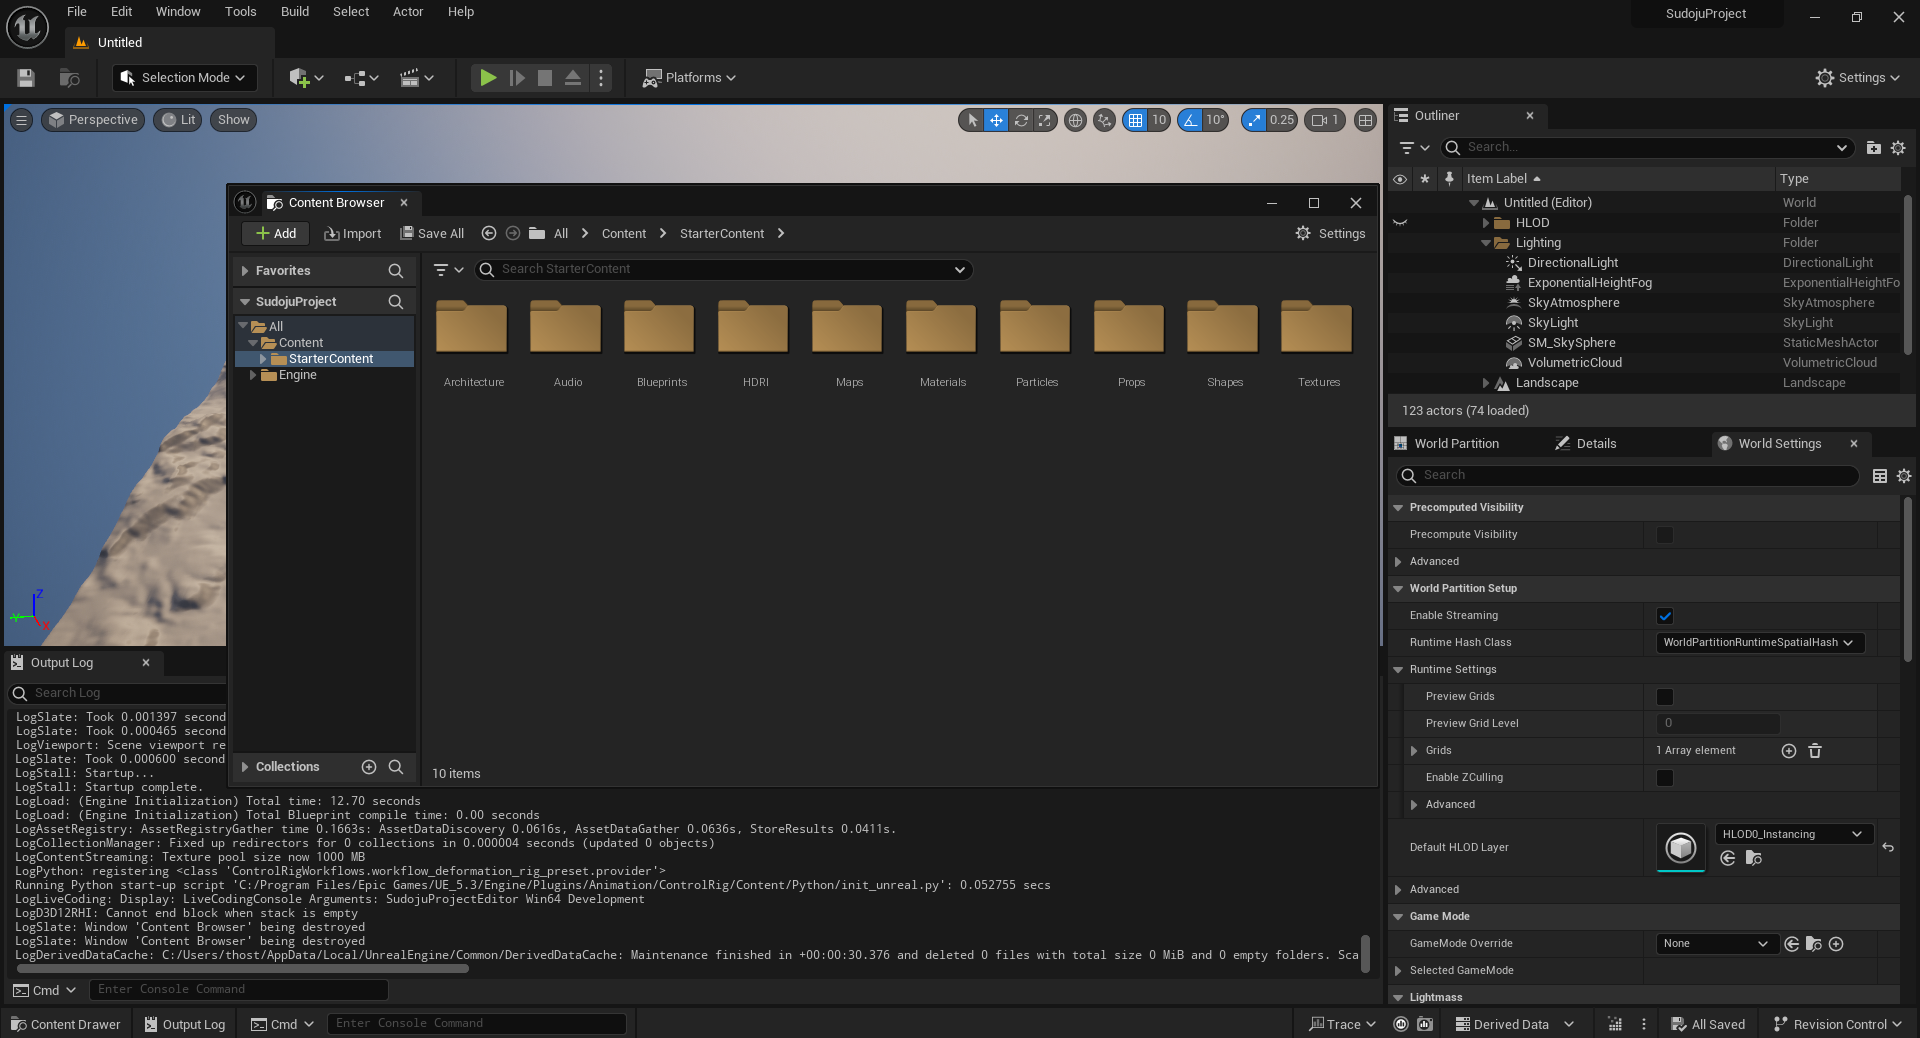Screen dimensions: 1920x1038
Task: Open the Build menu
Action: tap(295, 12)
